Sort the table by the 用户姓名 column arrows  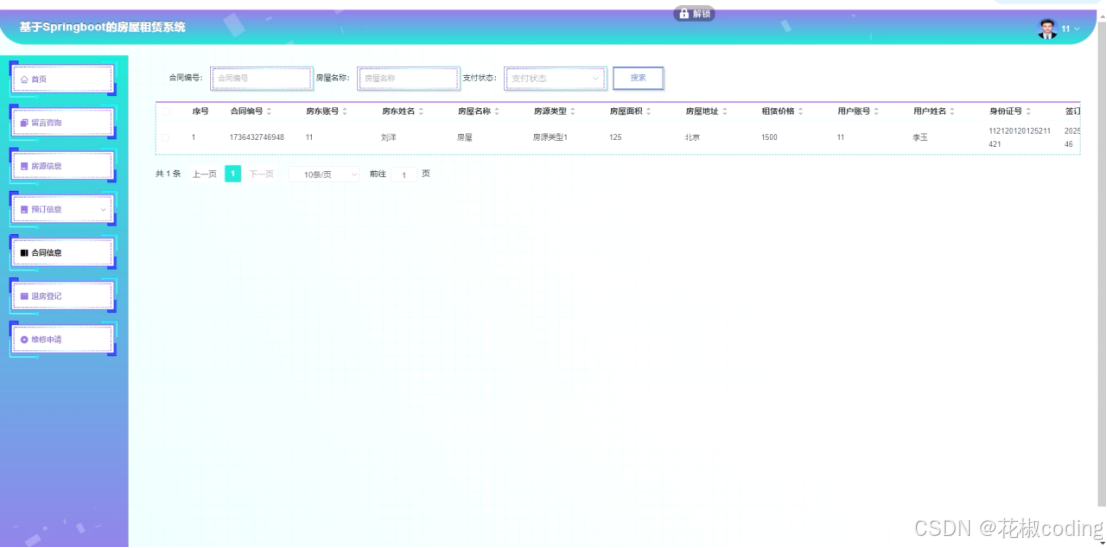[952, 112]
